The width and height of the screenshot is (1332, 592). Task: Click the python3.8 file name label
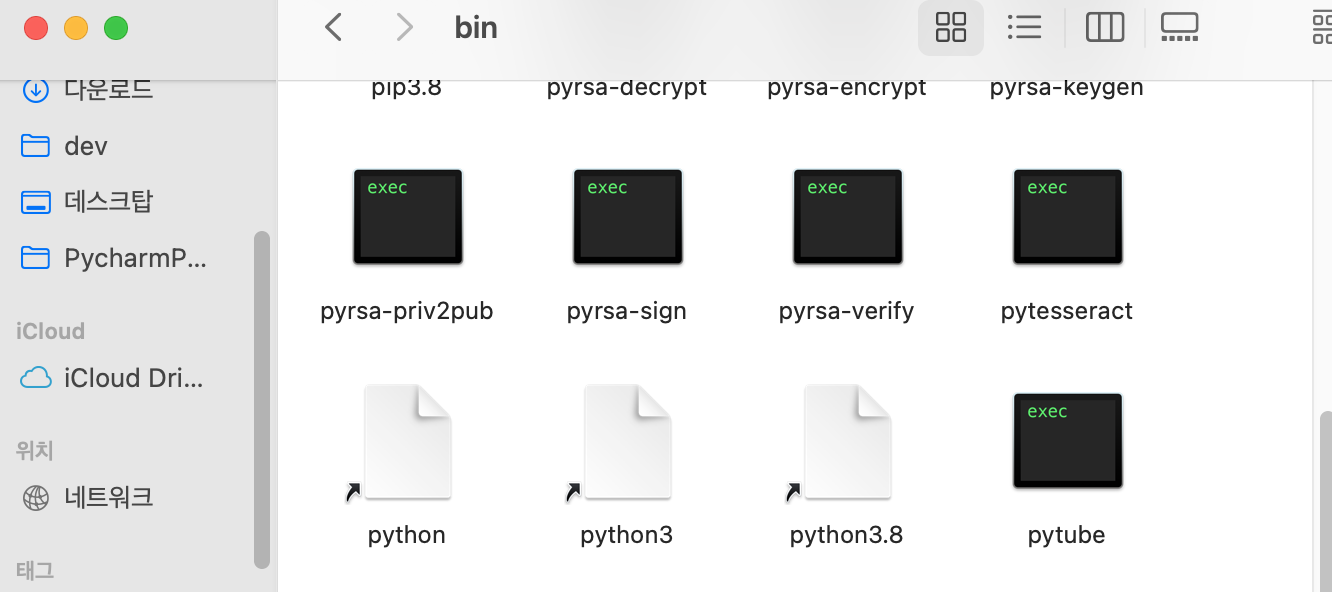tap(847, 535)
